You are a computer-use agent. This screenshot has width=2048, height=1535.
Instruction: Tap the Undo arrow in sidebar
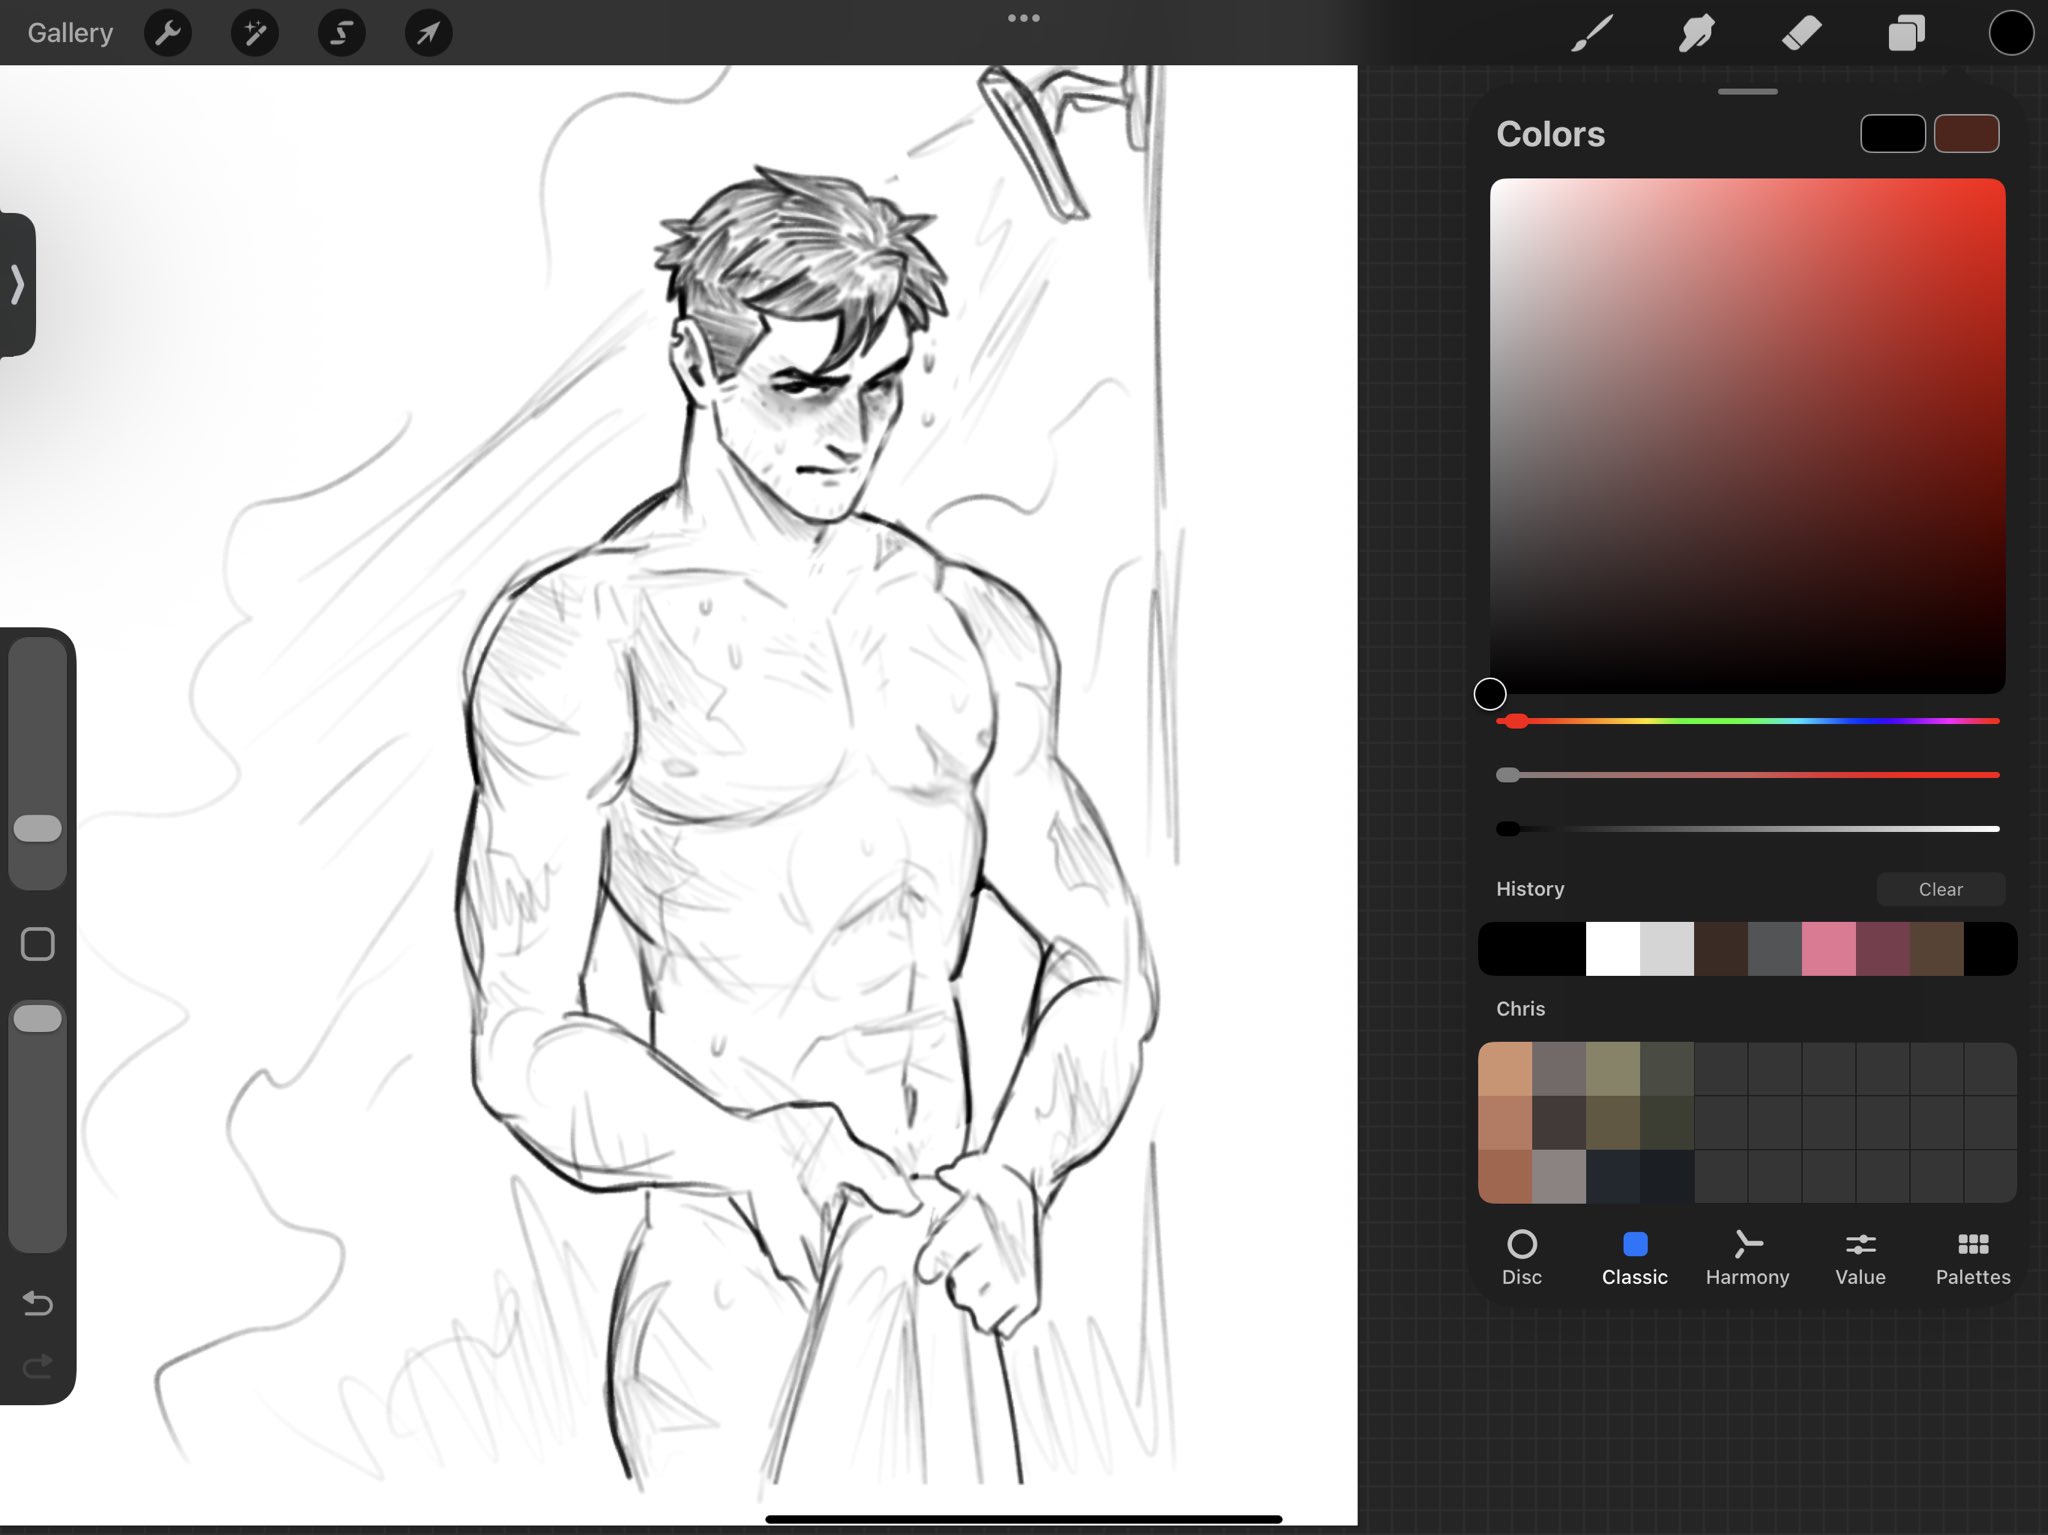tap(38, 1303)
